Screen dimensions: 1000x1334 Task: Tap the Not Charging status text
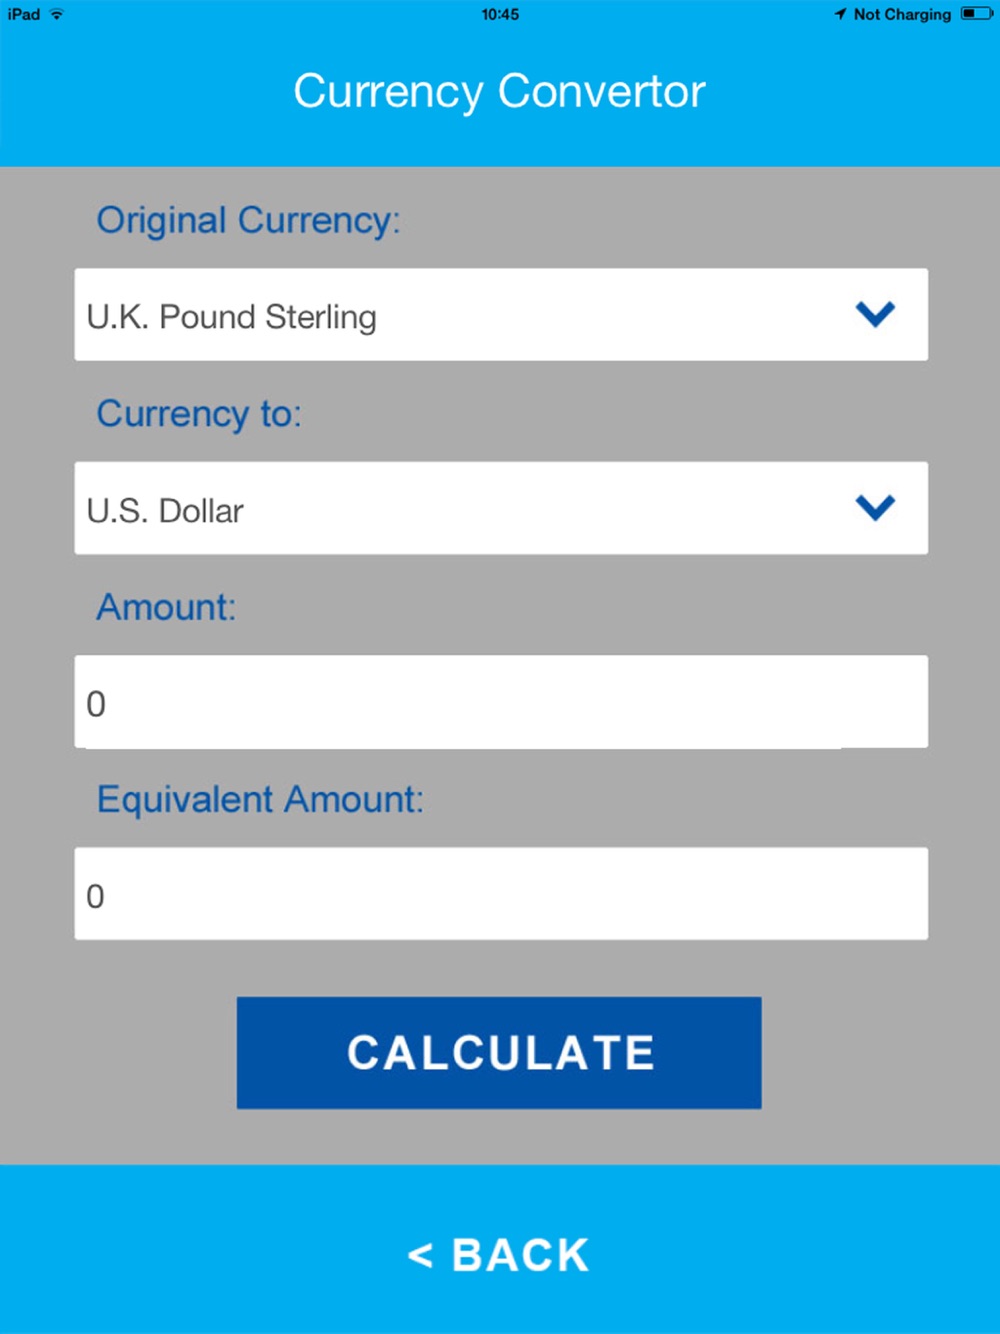coord(902,14)
